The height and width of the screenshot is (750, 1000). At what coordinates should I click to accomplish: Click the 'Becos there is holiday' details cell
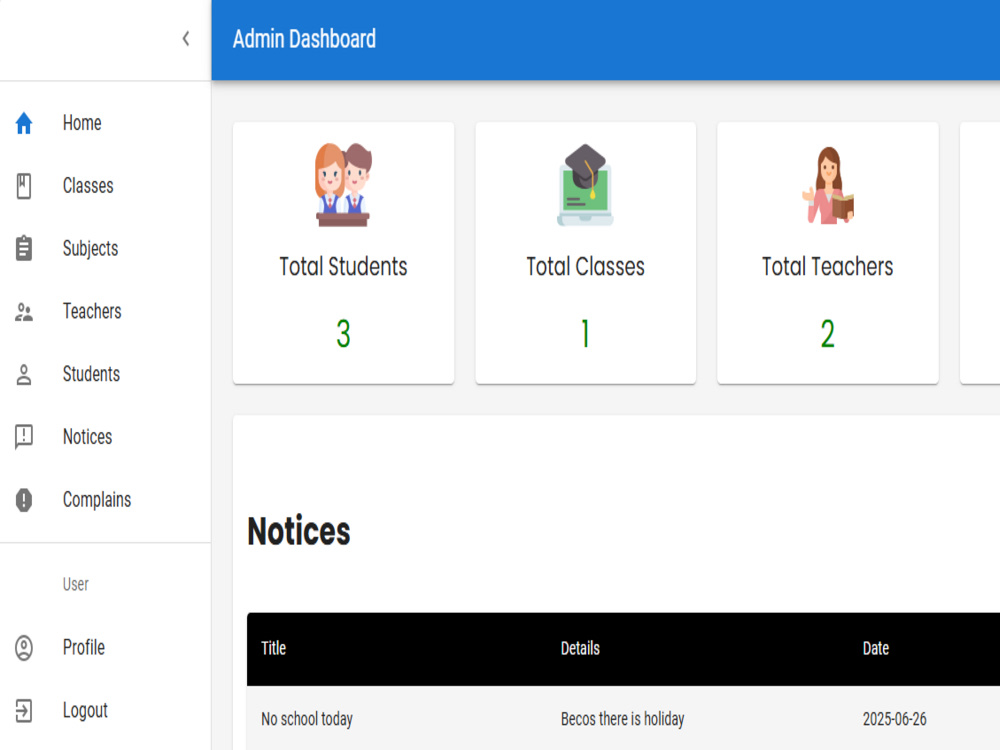[622, 719]
